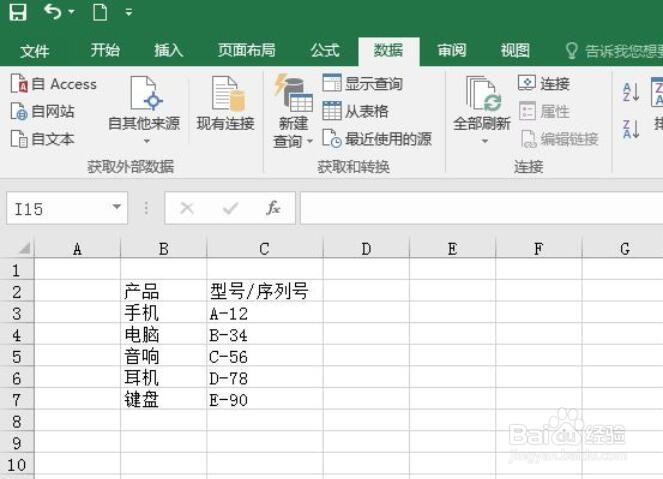Switch to the 插入 tab

click(168, 50)
